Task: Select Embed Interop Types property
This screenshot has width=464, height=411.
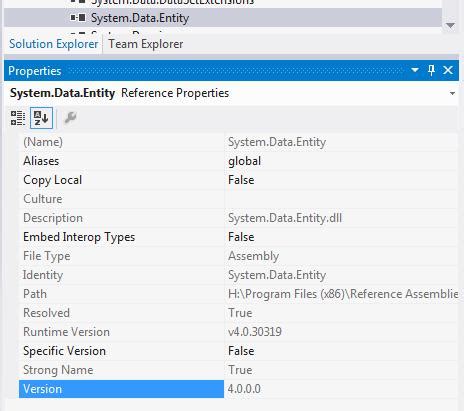Action: tap(121, 237)
